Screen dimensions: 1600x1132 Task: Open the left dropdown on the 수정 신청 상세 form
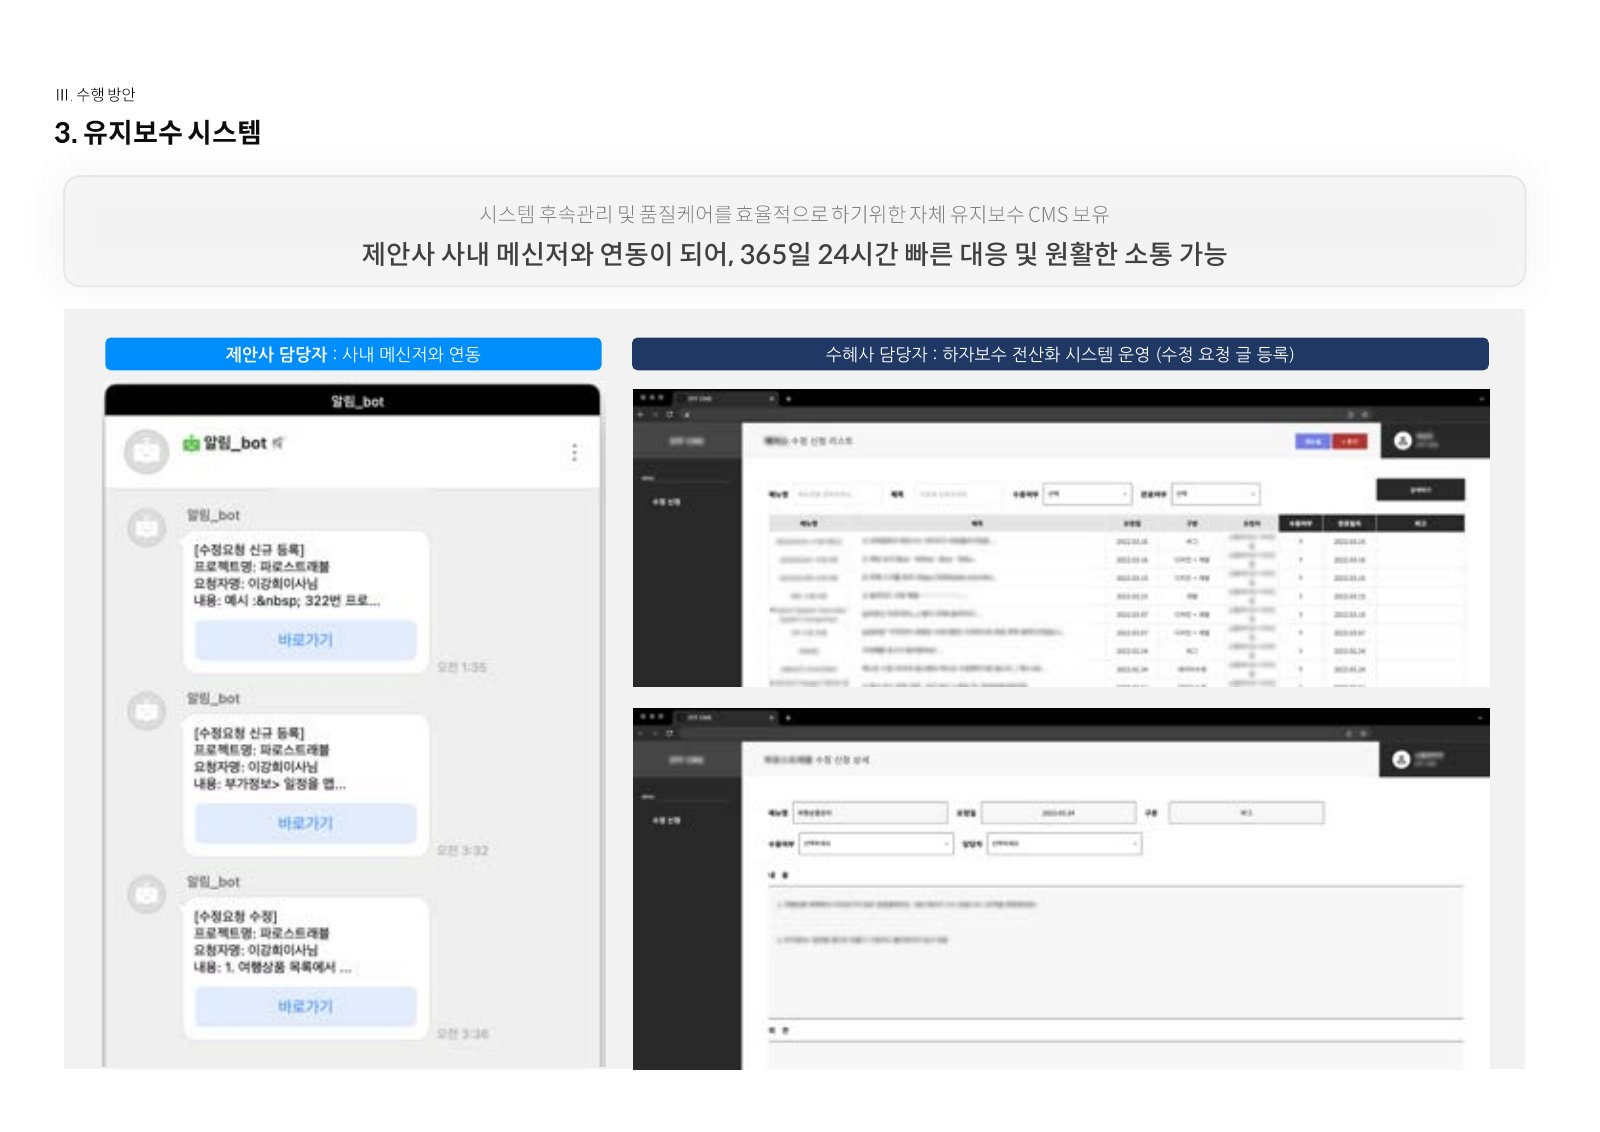(876, 844)
